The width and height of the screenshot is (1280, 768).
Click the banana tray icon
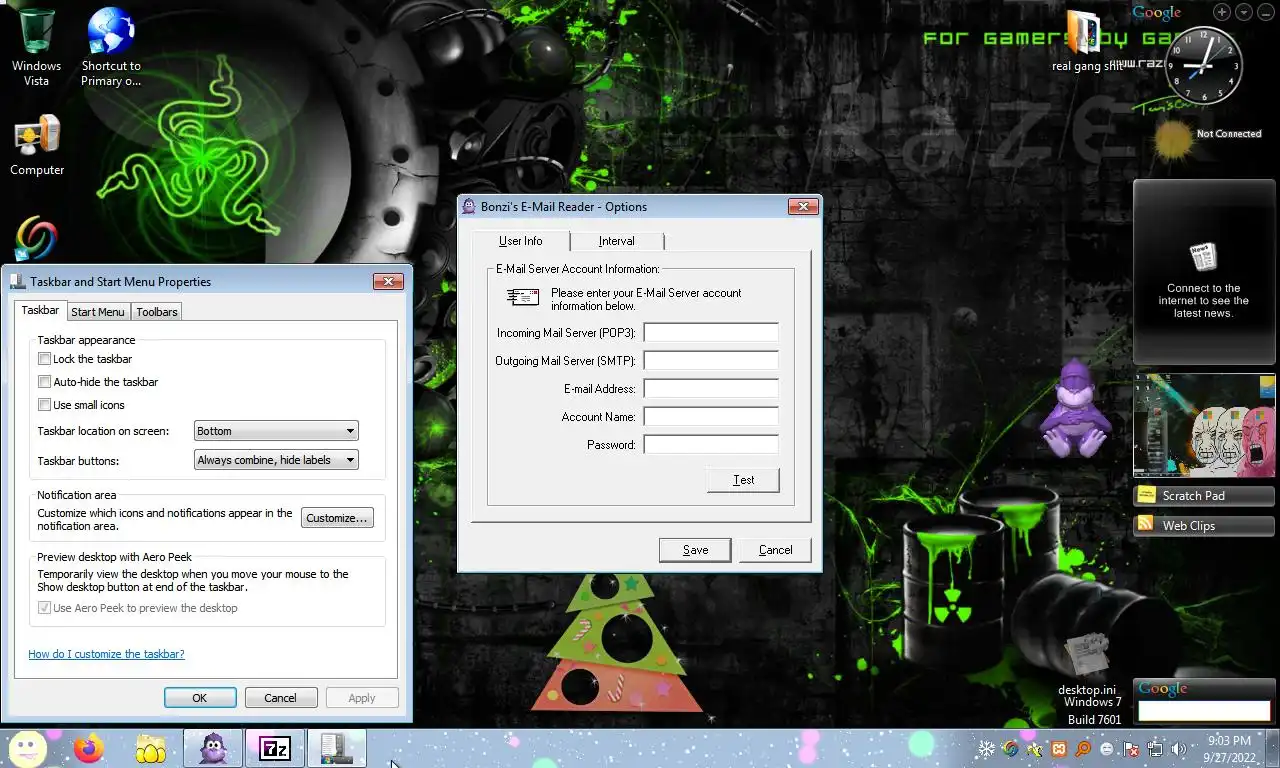click(1035, 749)
